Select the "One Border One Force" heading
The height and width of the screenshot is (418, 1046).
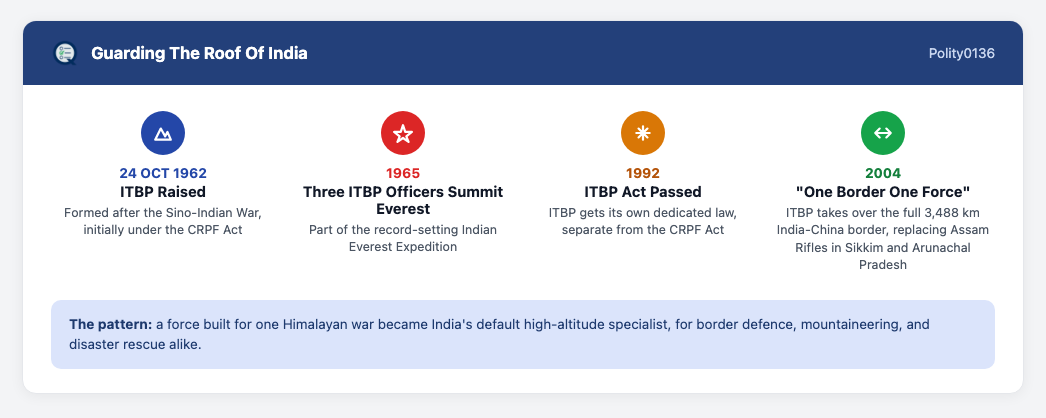point(883,192)
